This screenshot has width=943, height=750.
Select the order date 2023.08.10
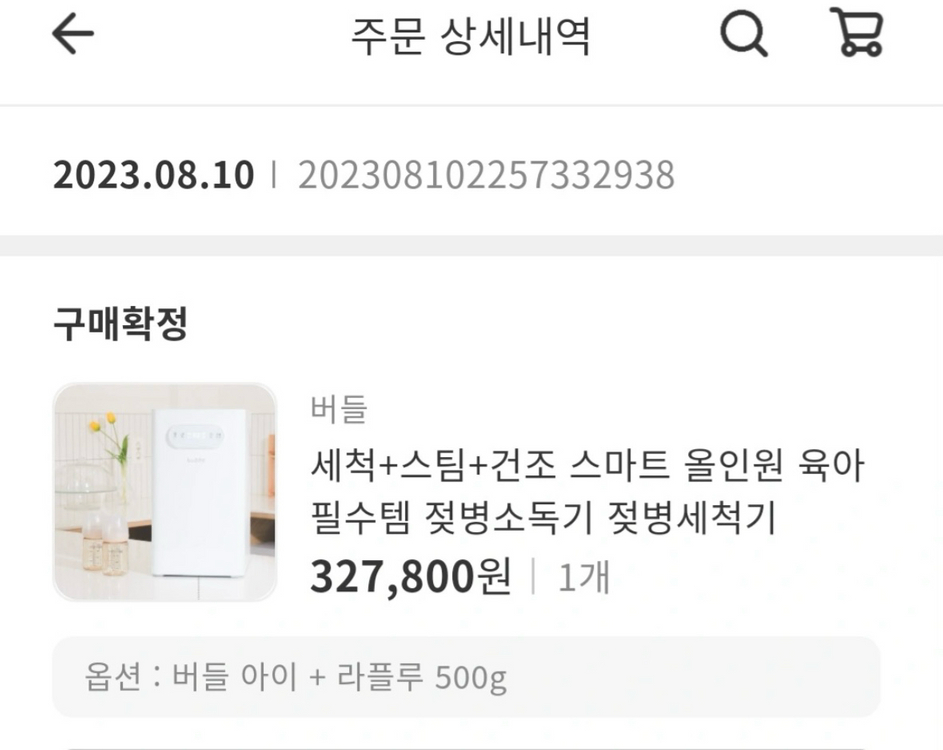click(152, 174)
